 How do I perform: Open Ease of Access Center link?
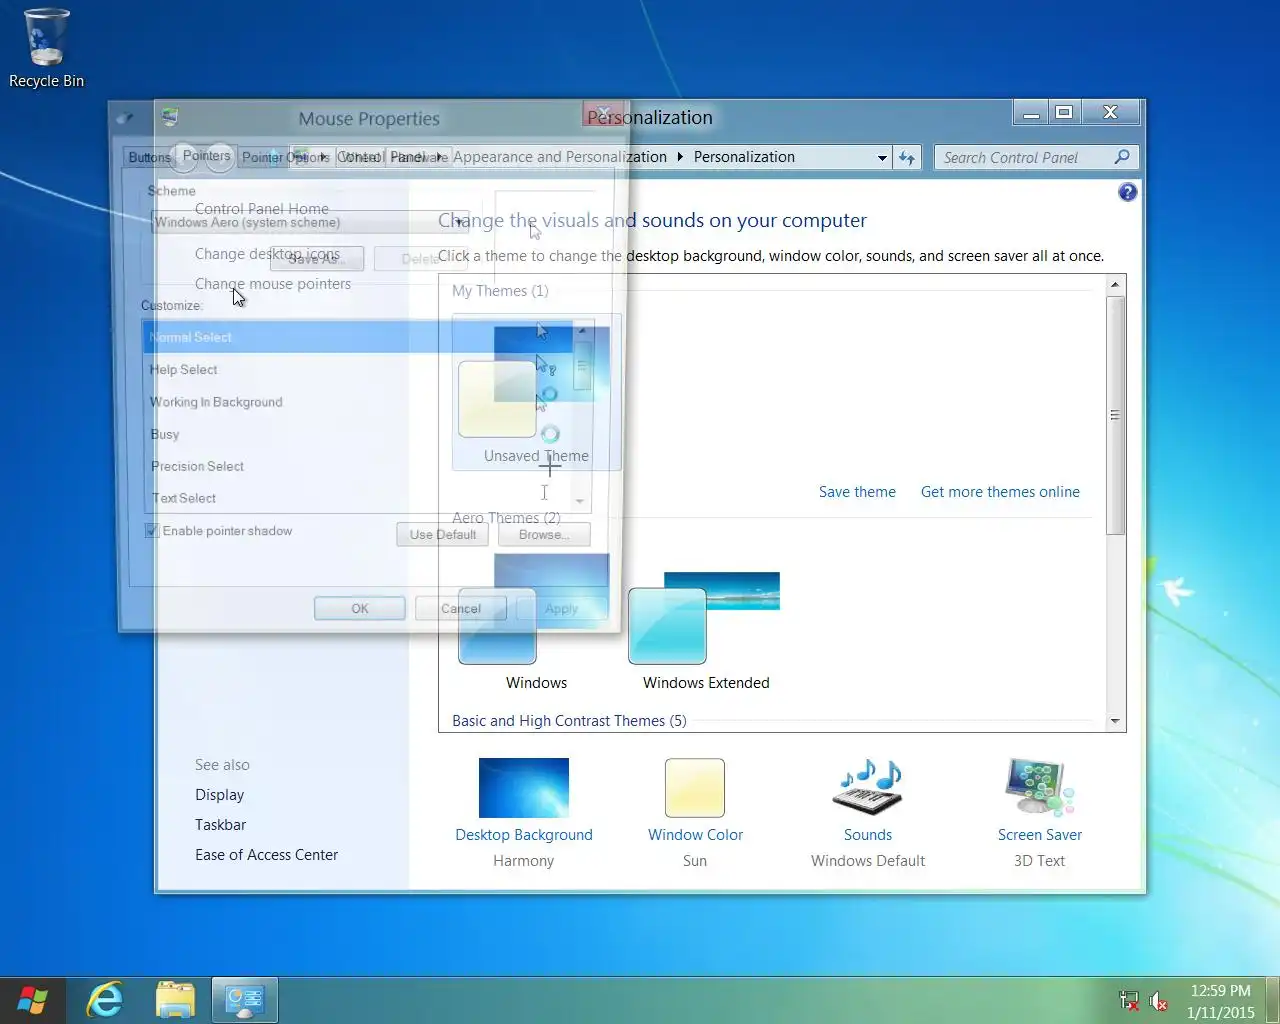pos(267,855)
